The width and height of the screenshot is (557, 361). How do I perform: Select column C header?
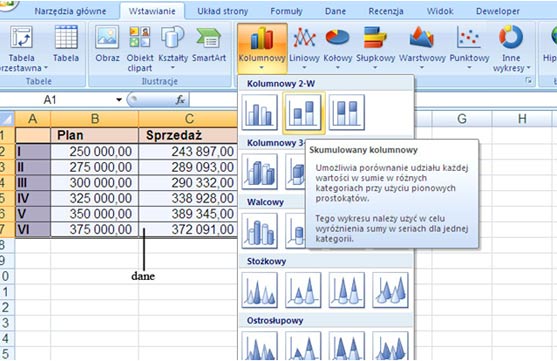point(188,119)
